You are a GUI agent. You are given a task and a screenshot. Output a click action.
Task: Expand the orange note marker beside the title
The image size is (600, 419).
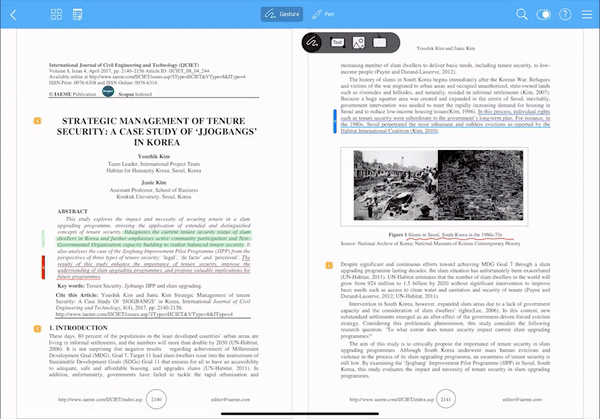pyautogui.click(x=38, y=121)
